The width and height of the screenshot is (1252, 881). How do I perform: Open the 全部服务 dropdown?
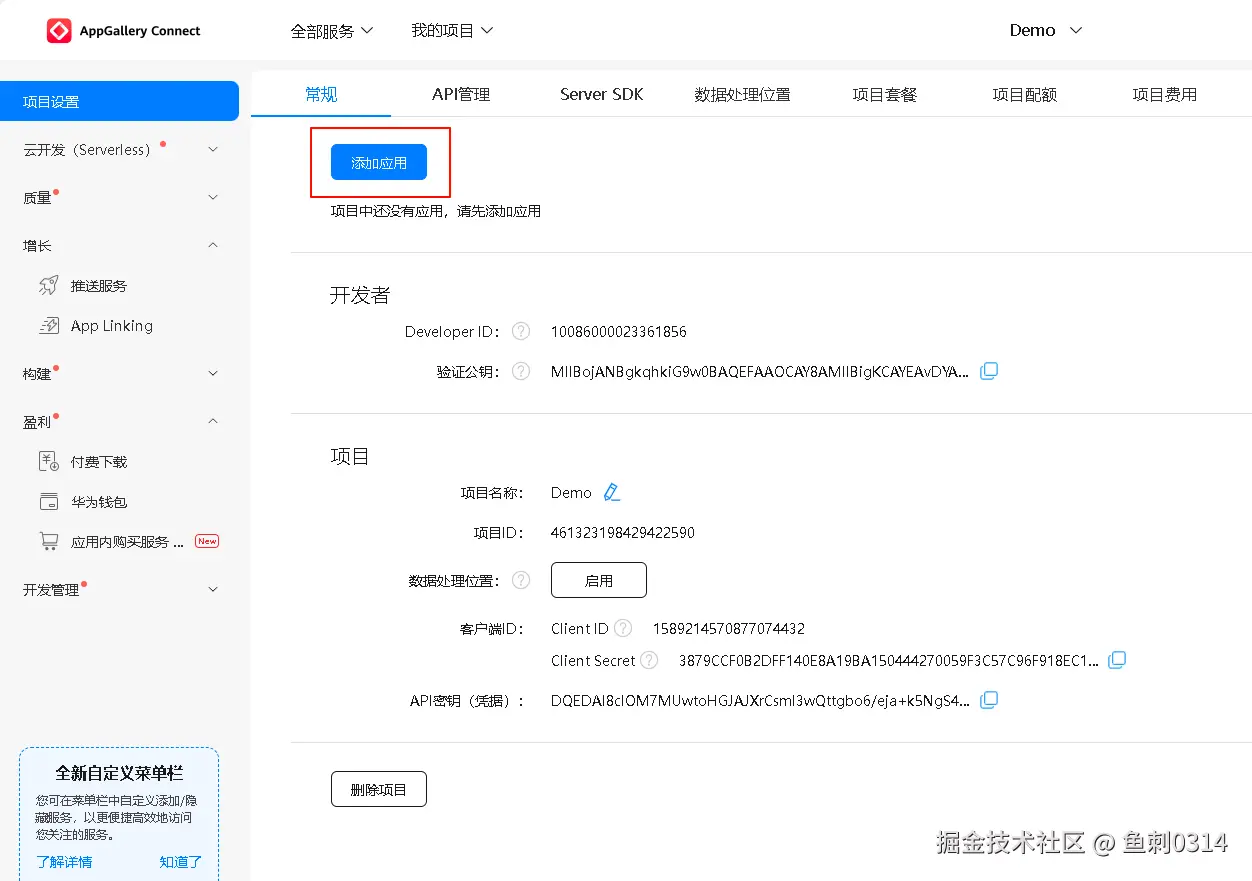point(332,31)
